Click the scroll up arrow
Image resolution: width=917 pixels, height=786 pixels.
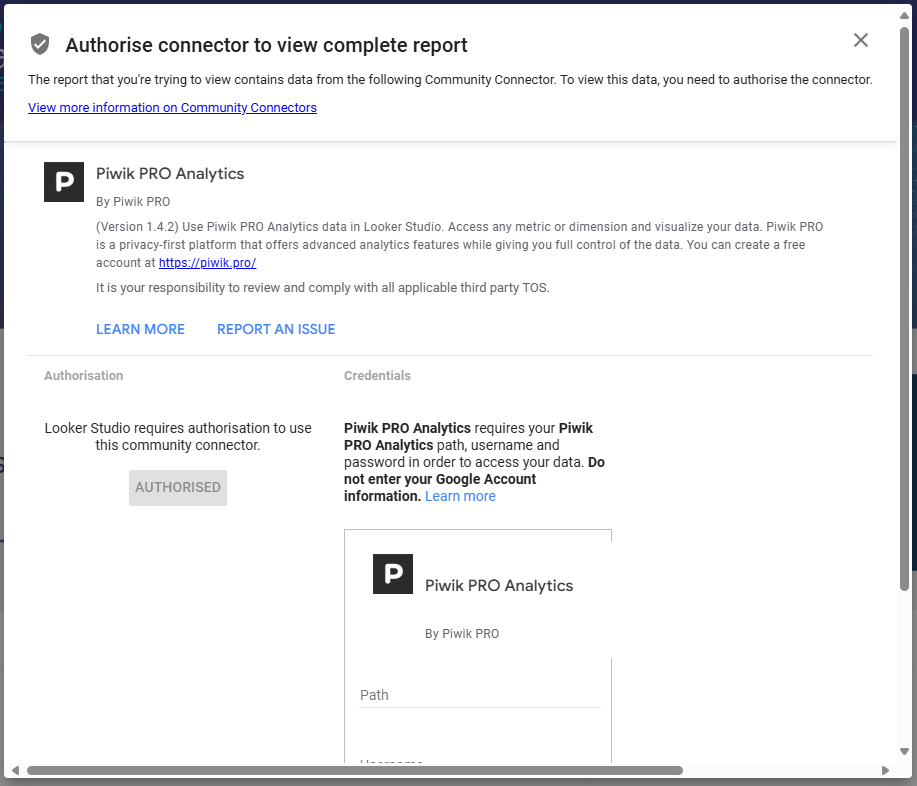904,15
